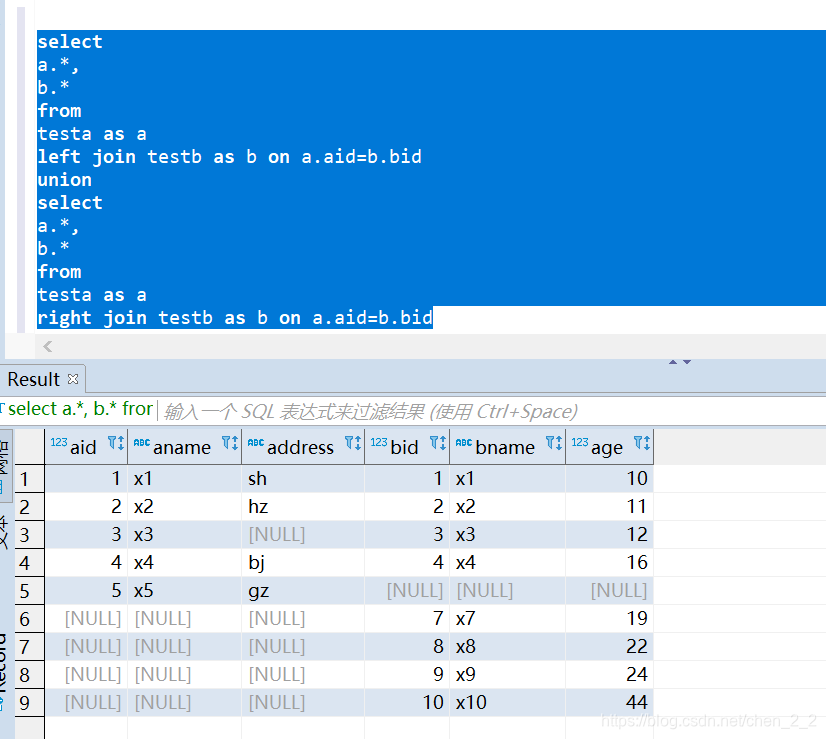Click the filter/sort icon of aid column
The width and height of the screenshot is (826, 739).
(116, 442)
